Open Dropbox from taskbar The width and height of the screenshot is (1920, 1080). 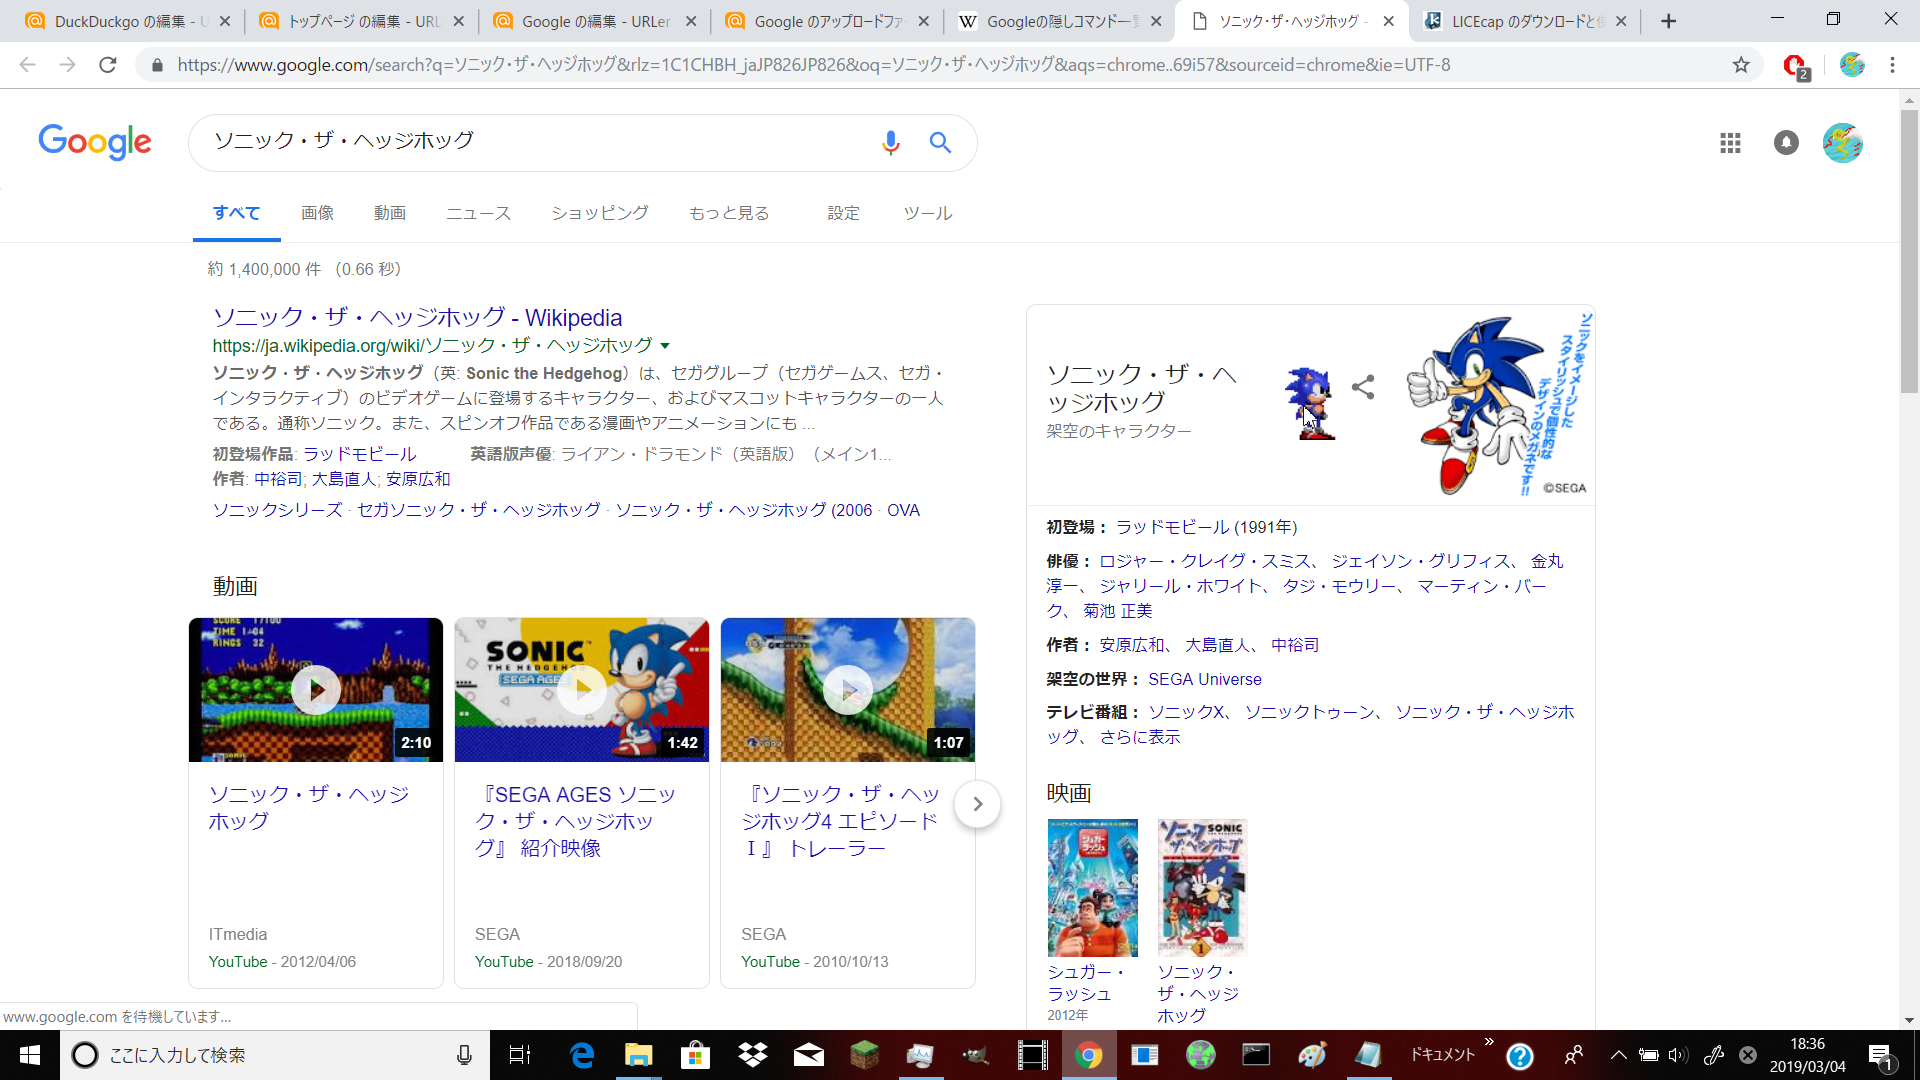752,1055
